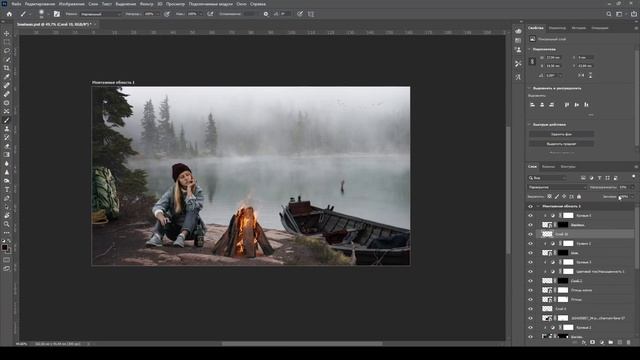
Task: Create new group folder icon
Action: tap(611, 342)
